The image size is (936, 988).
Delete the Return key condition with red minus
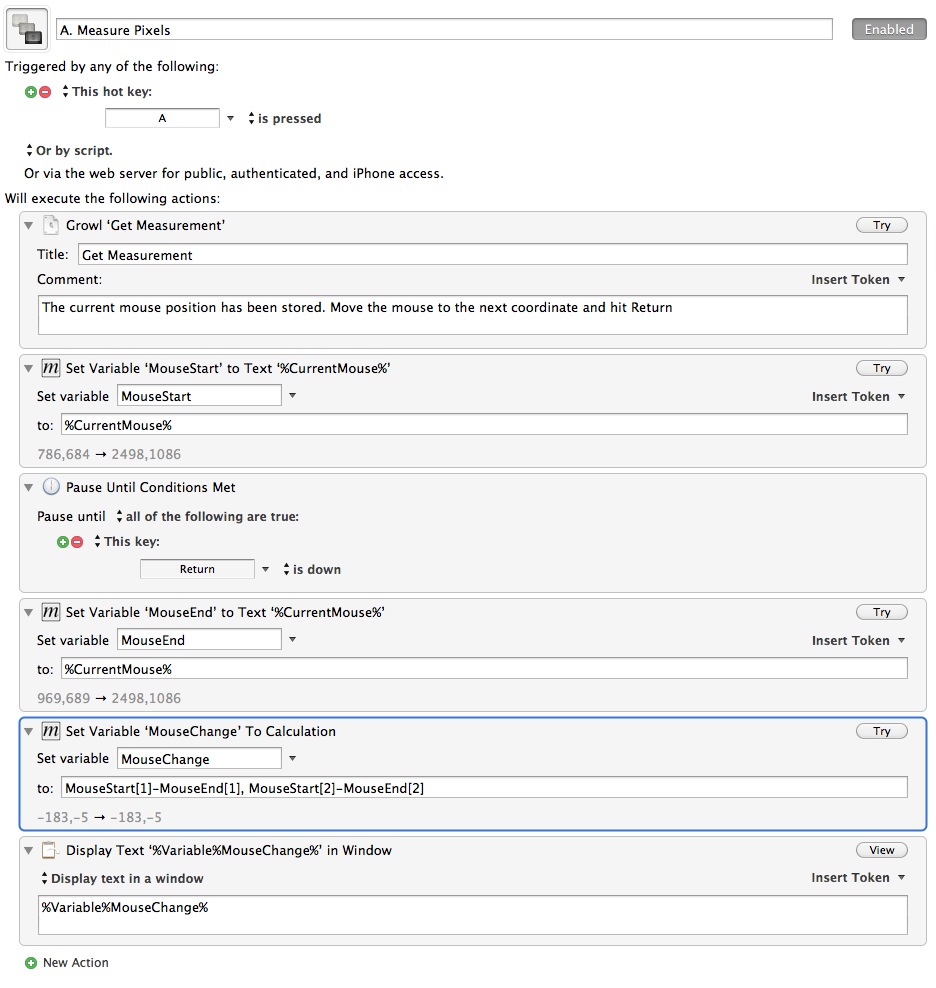pyautogui.click(x=77, y=542)
